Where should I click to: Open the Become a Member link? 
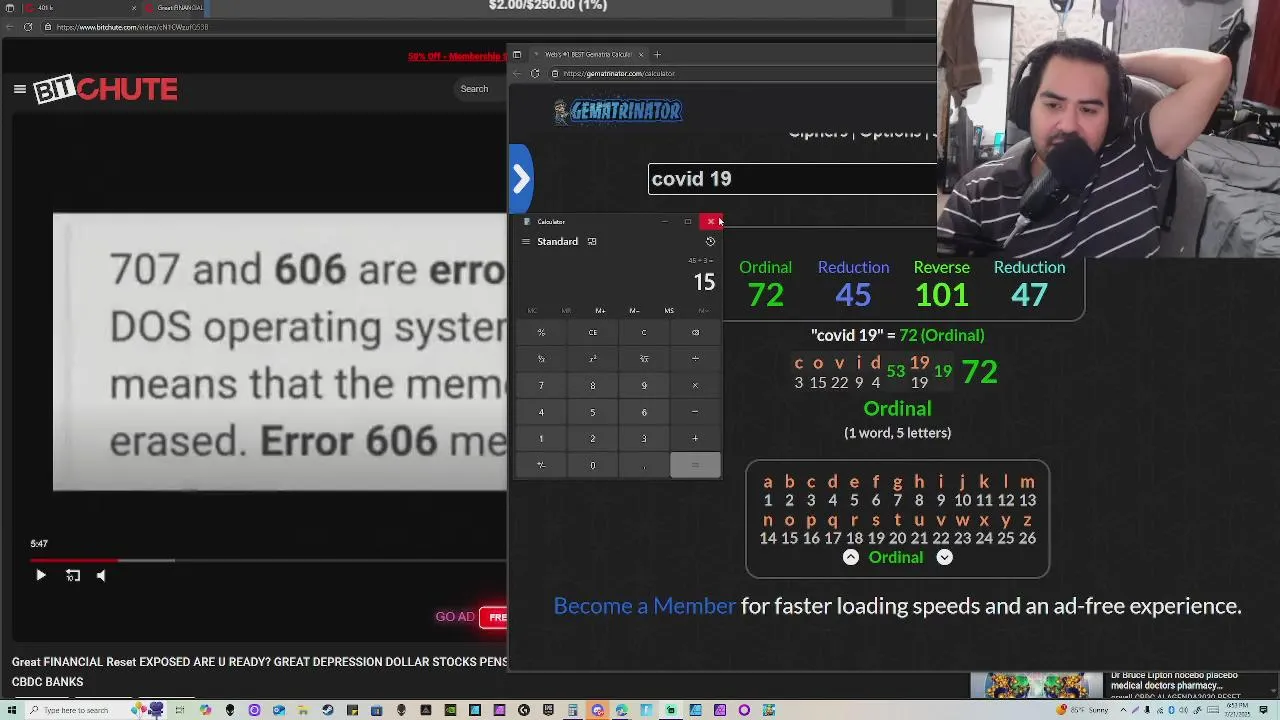(x=644, y=606)
